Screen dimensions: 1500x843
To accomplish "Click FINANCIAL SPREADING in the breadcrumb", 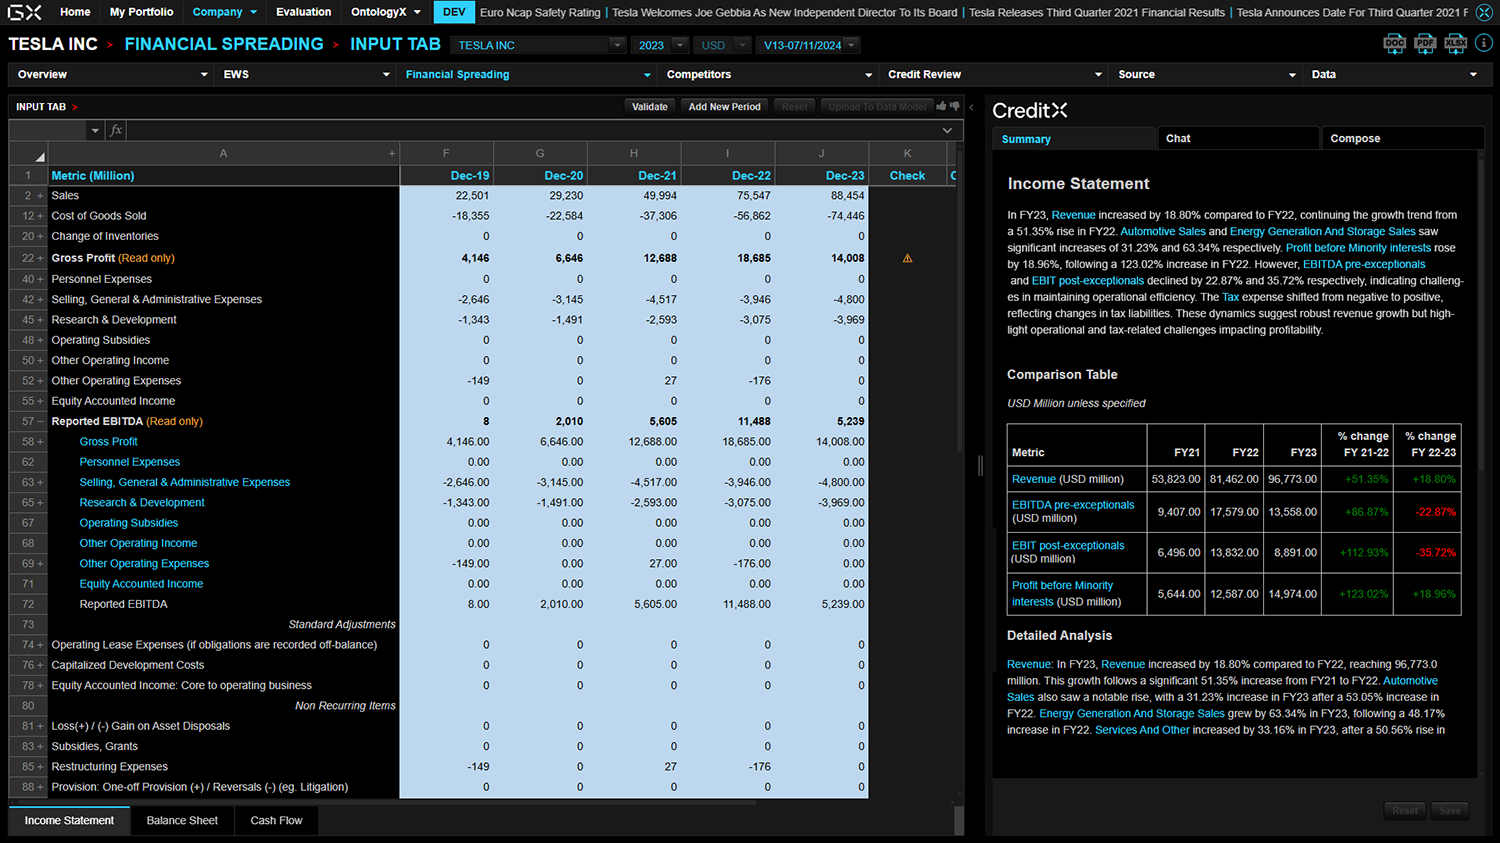I will click(x=224, y=45).
